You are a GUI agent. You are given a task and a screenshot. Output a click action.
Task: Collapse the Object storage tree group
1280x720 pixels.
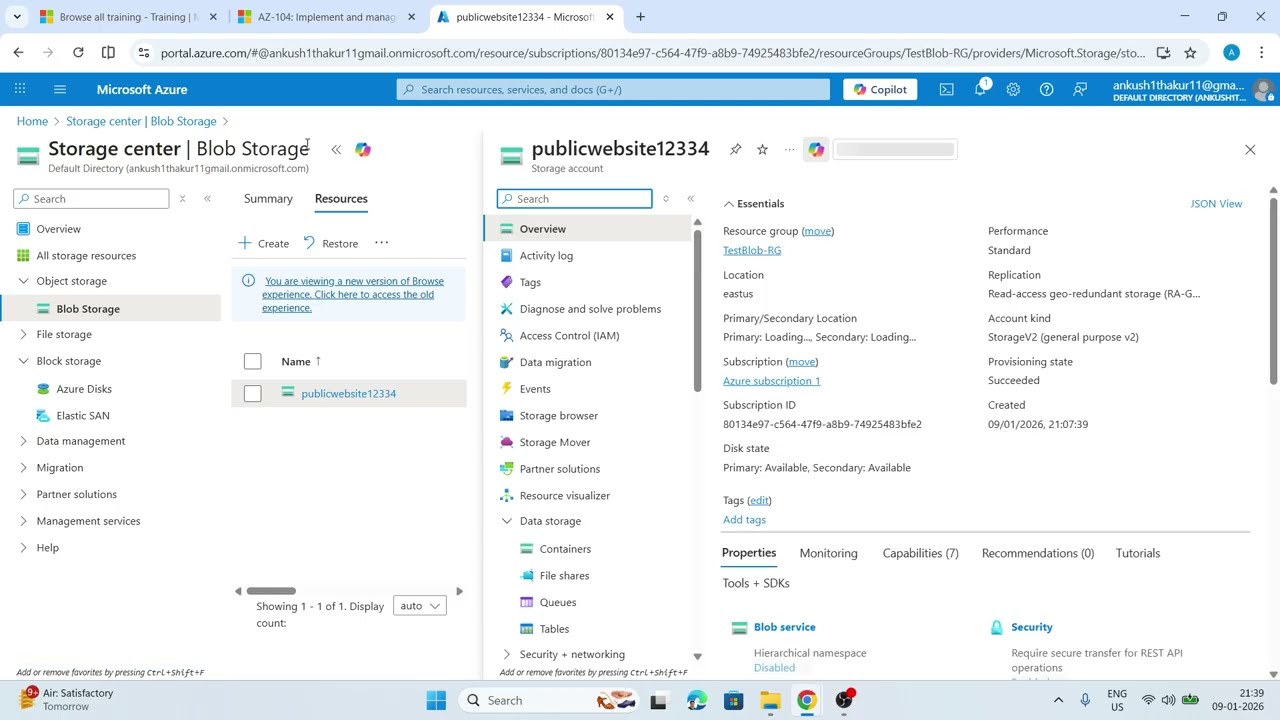pos(24,281)
